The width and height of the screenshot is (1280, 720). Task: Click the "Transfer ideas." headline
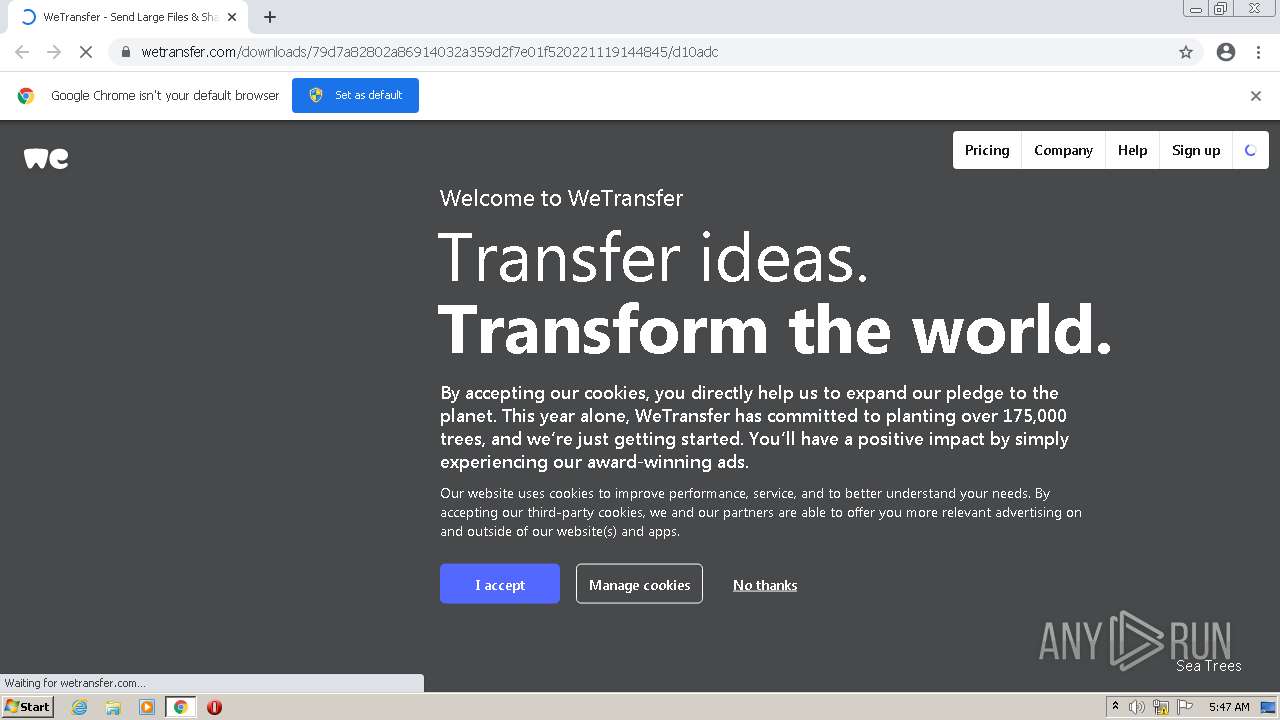[653, 257]
